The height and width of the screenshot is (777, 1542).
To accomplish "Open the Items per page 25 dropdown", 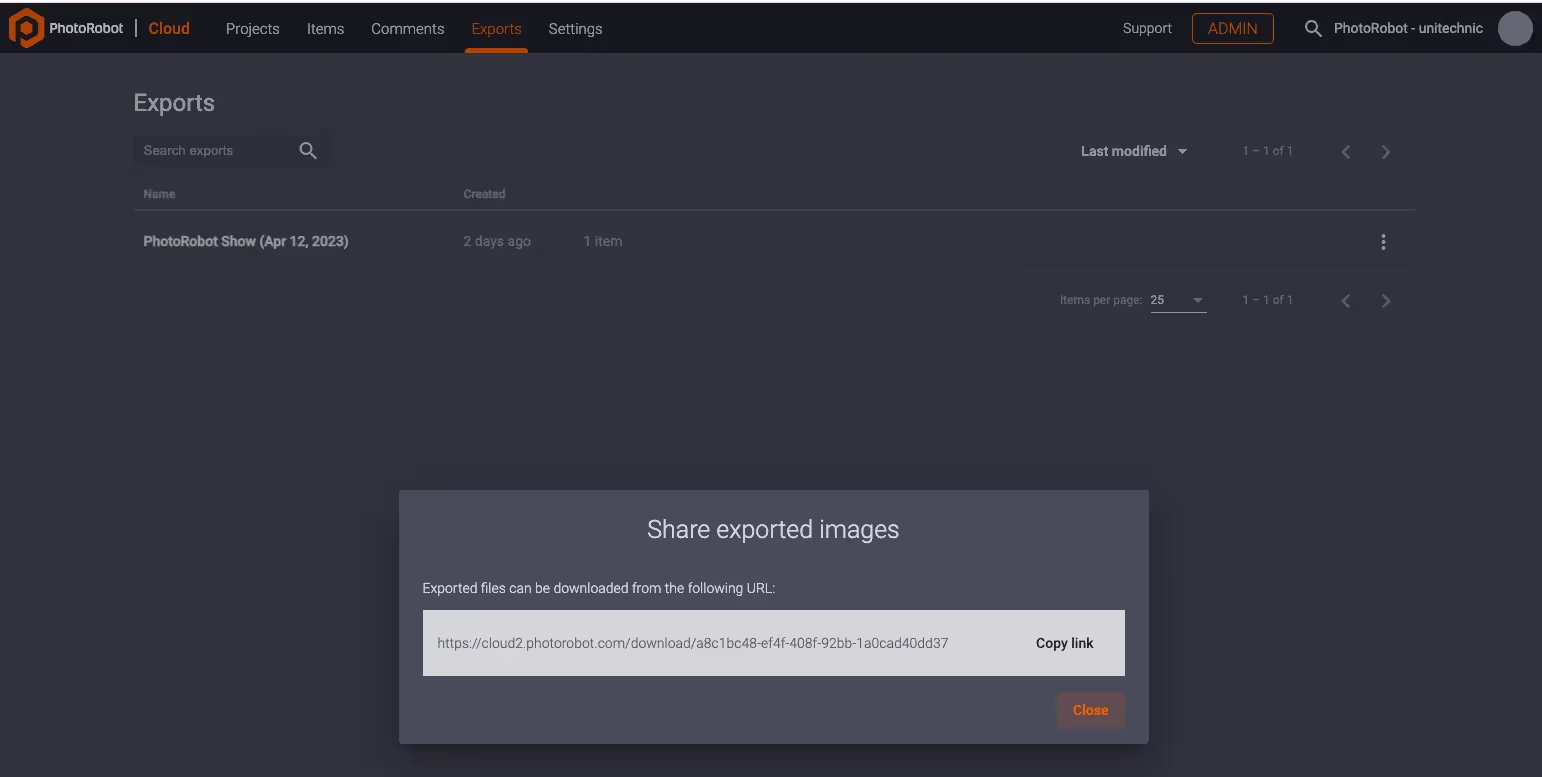I will click(x=1178, y=300).
